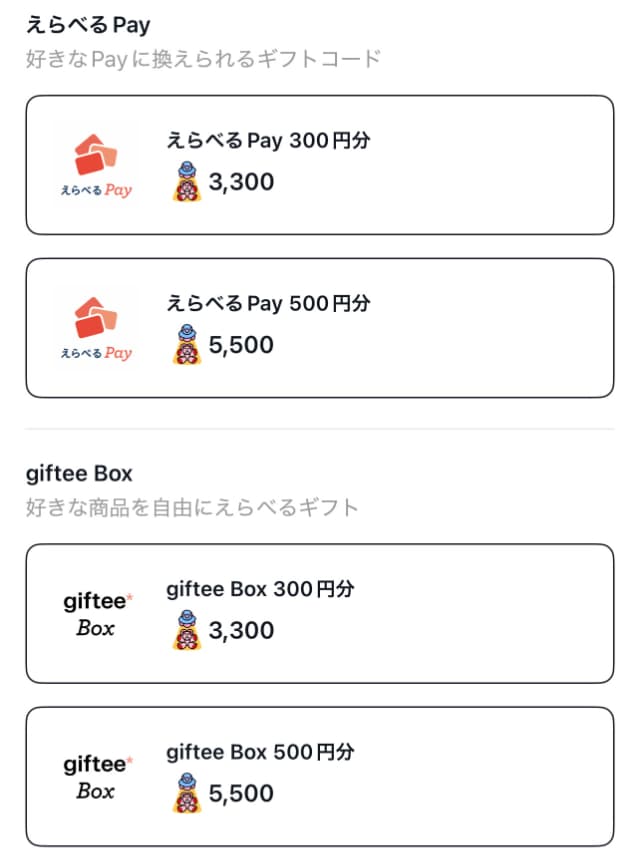Click the えらべるPay logo in 300円分 card
This screenshot has height=853, width=640.
[96, 166]
